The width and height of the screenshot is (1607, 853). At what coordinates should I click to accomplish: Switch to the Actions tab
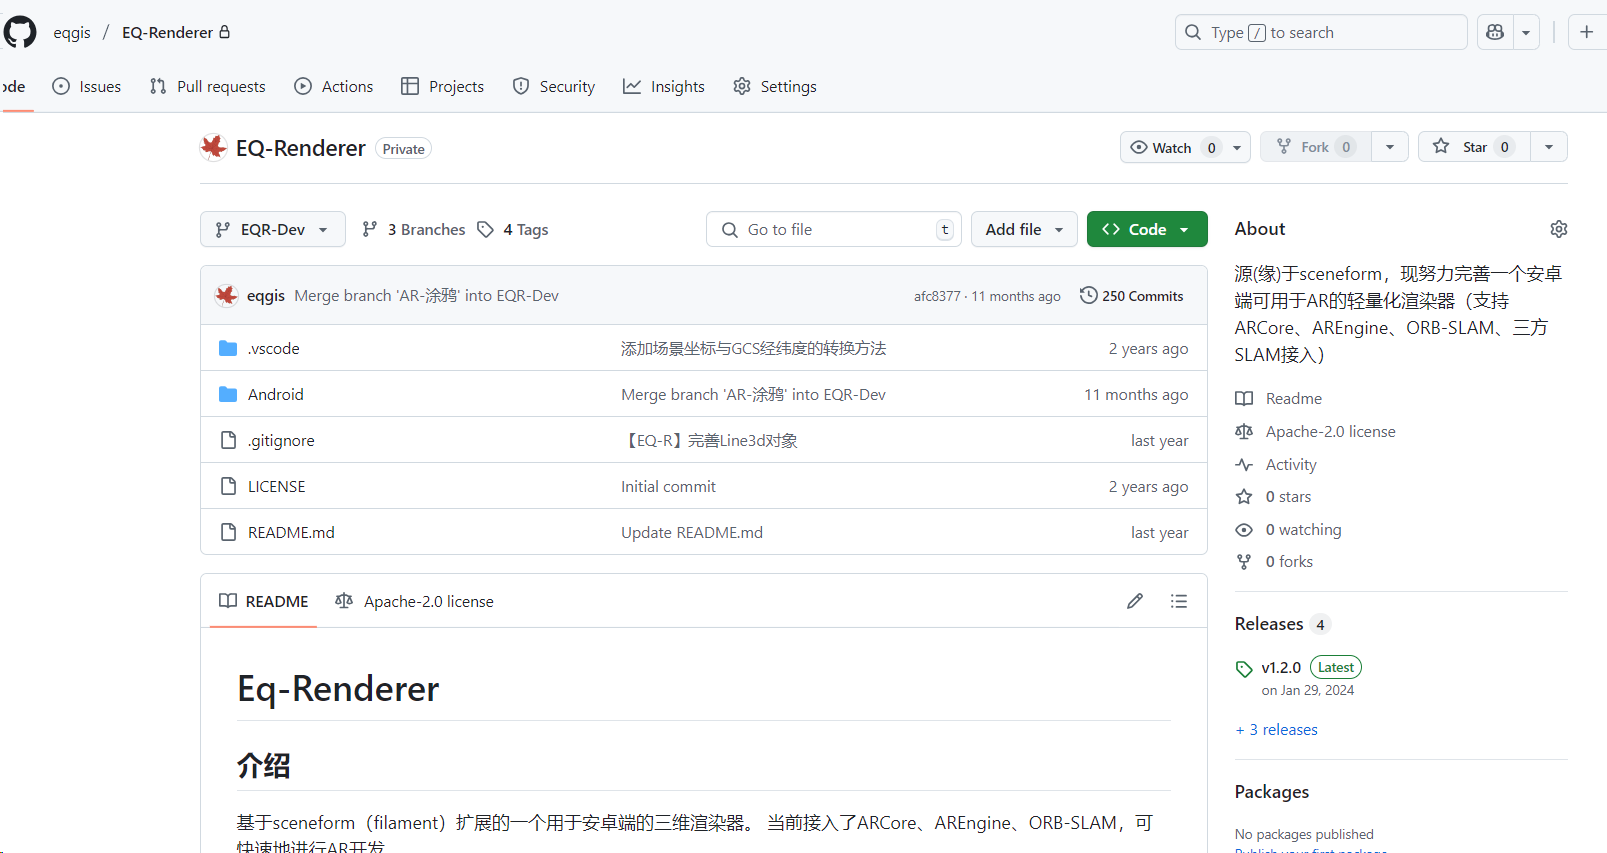(333, 86)
